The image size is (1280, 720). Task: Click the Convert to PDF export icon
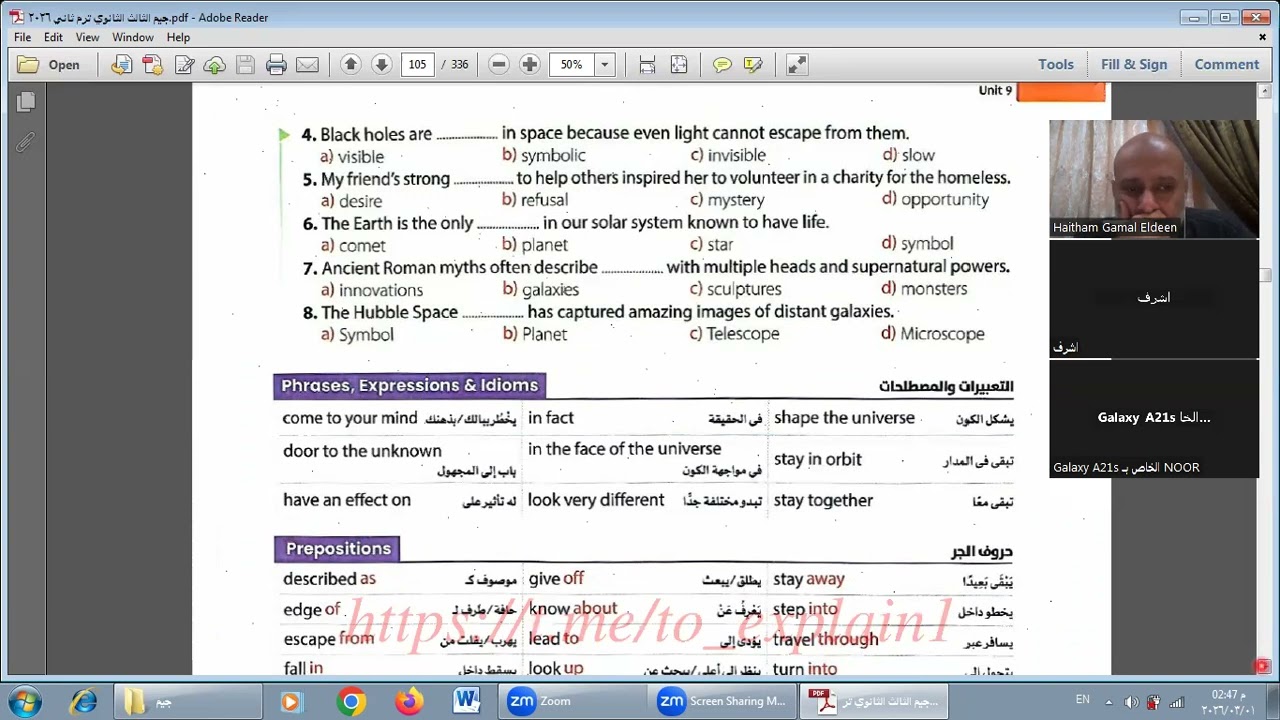coord(121,65)
